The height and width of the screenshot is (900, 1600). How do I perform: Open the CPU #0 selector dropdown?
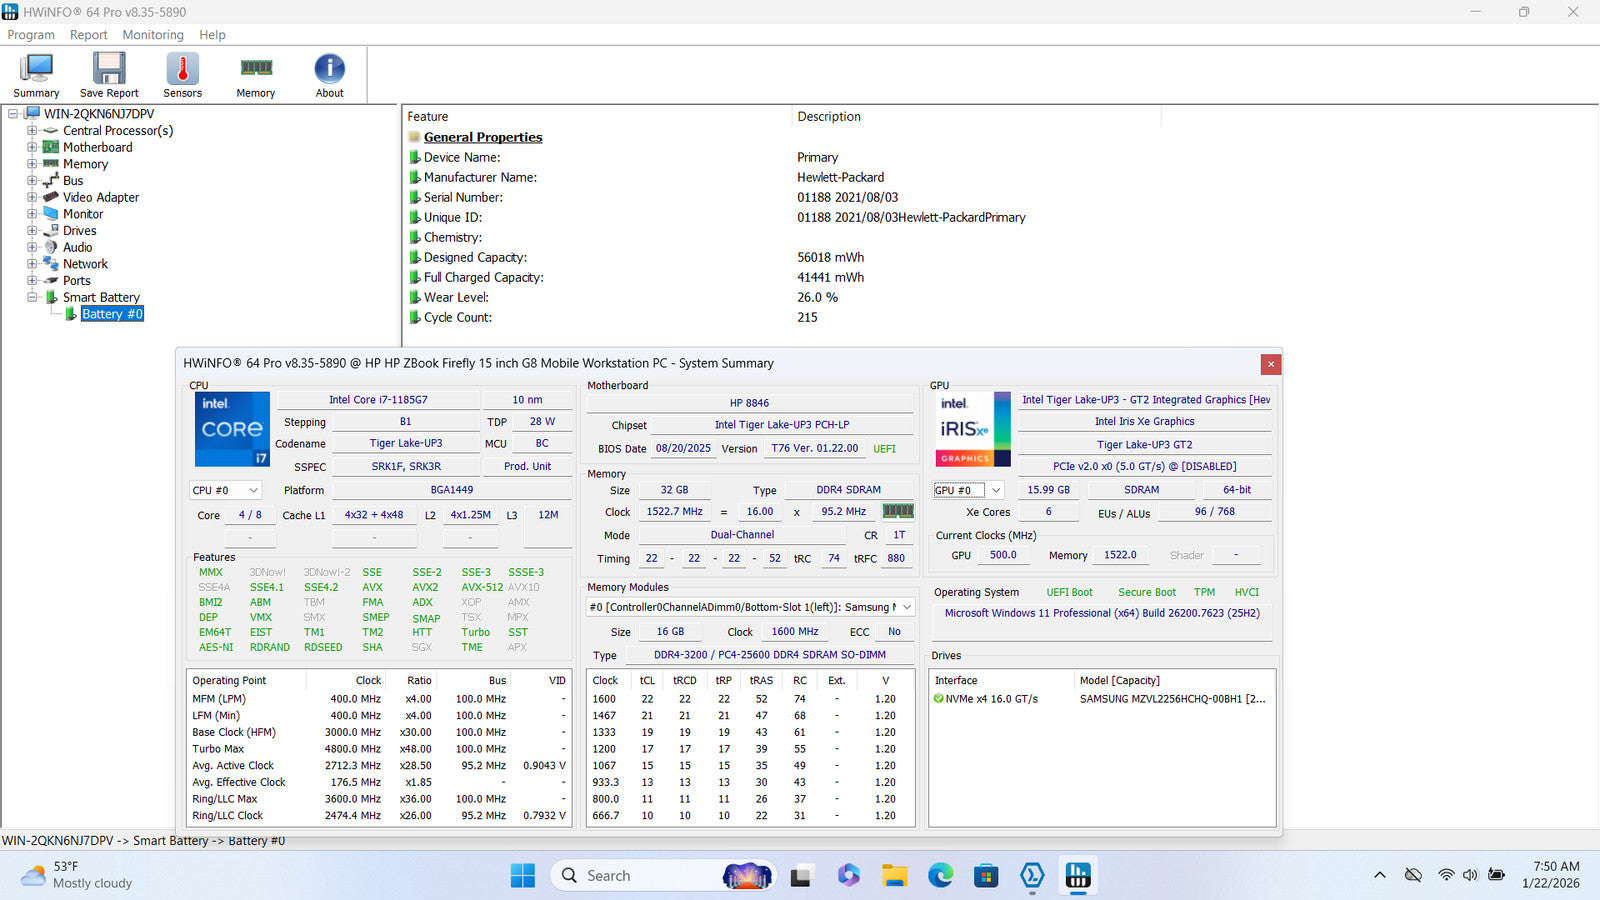pos(226,490)
